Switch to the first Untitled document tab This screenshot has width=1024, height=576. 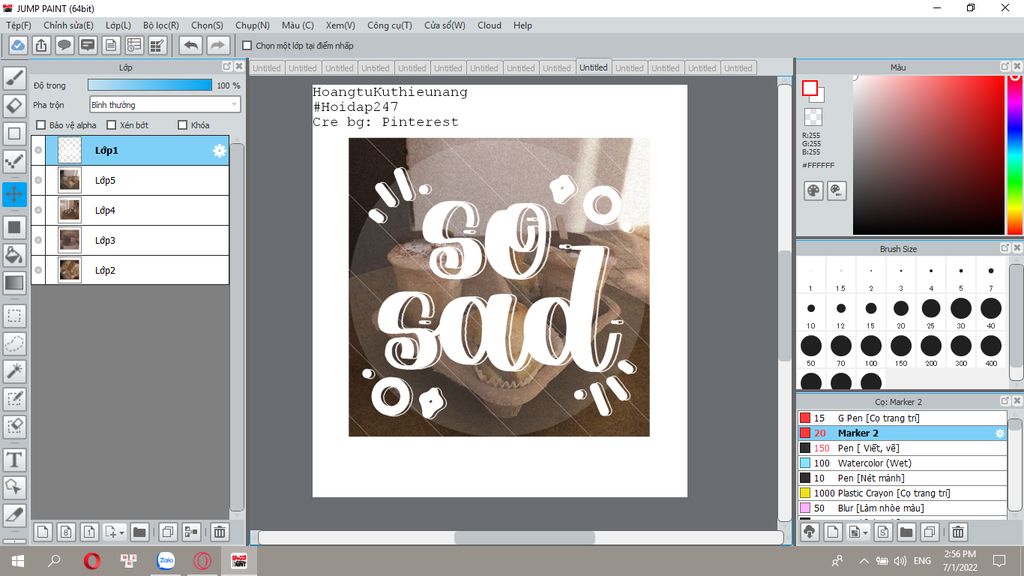pyautogui.click(x=266, y=68)
